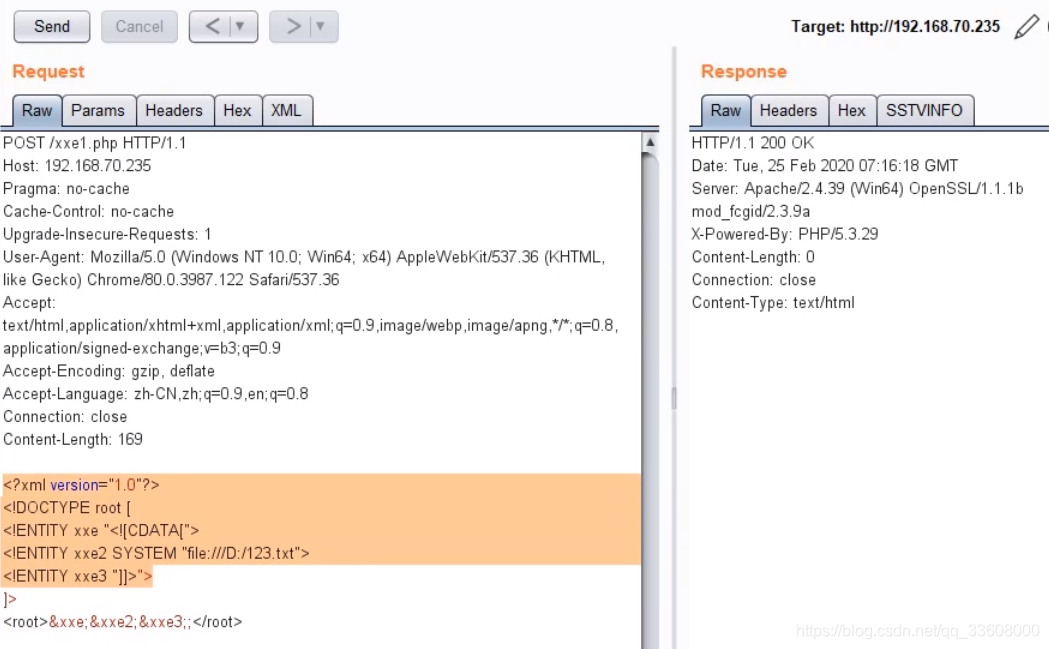Click the Cache-Control: no-cache line

point(88,211)
